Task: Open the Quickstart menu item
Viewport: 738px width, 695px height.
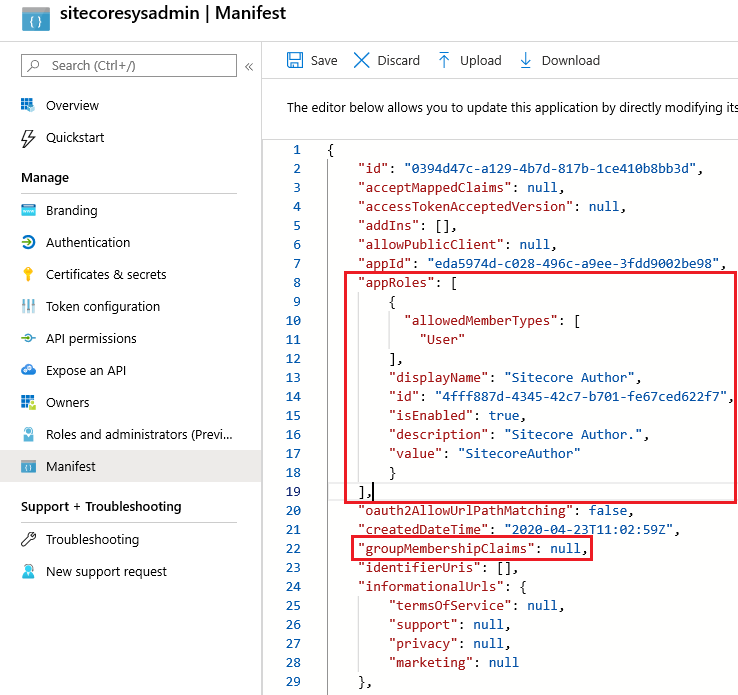Action: pyautogui.click(x=75, y=137)
